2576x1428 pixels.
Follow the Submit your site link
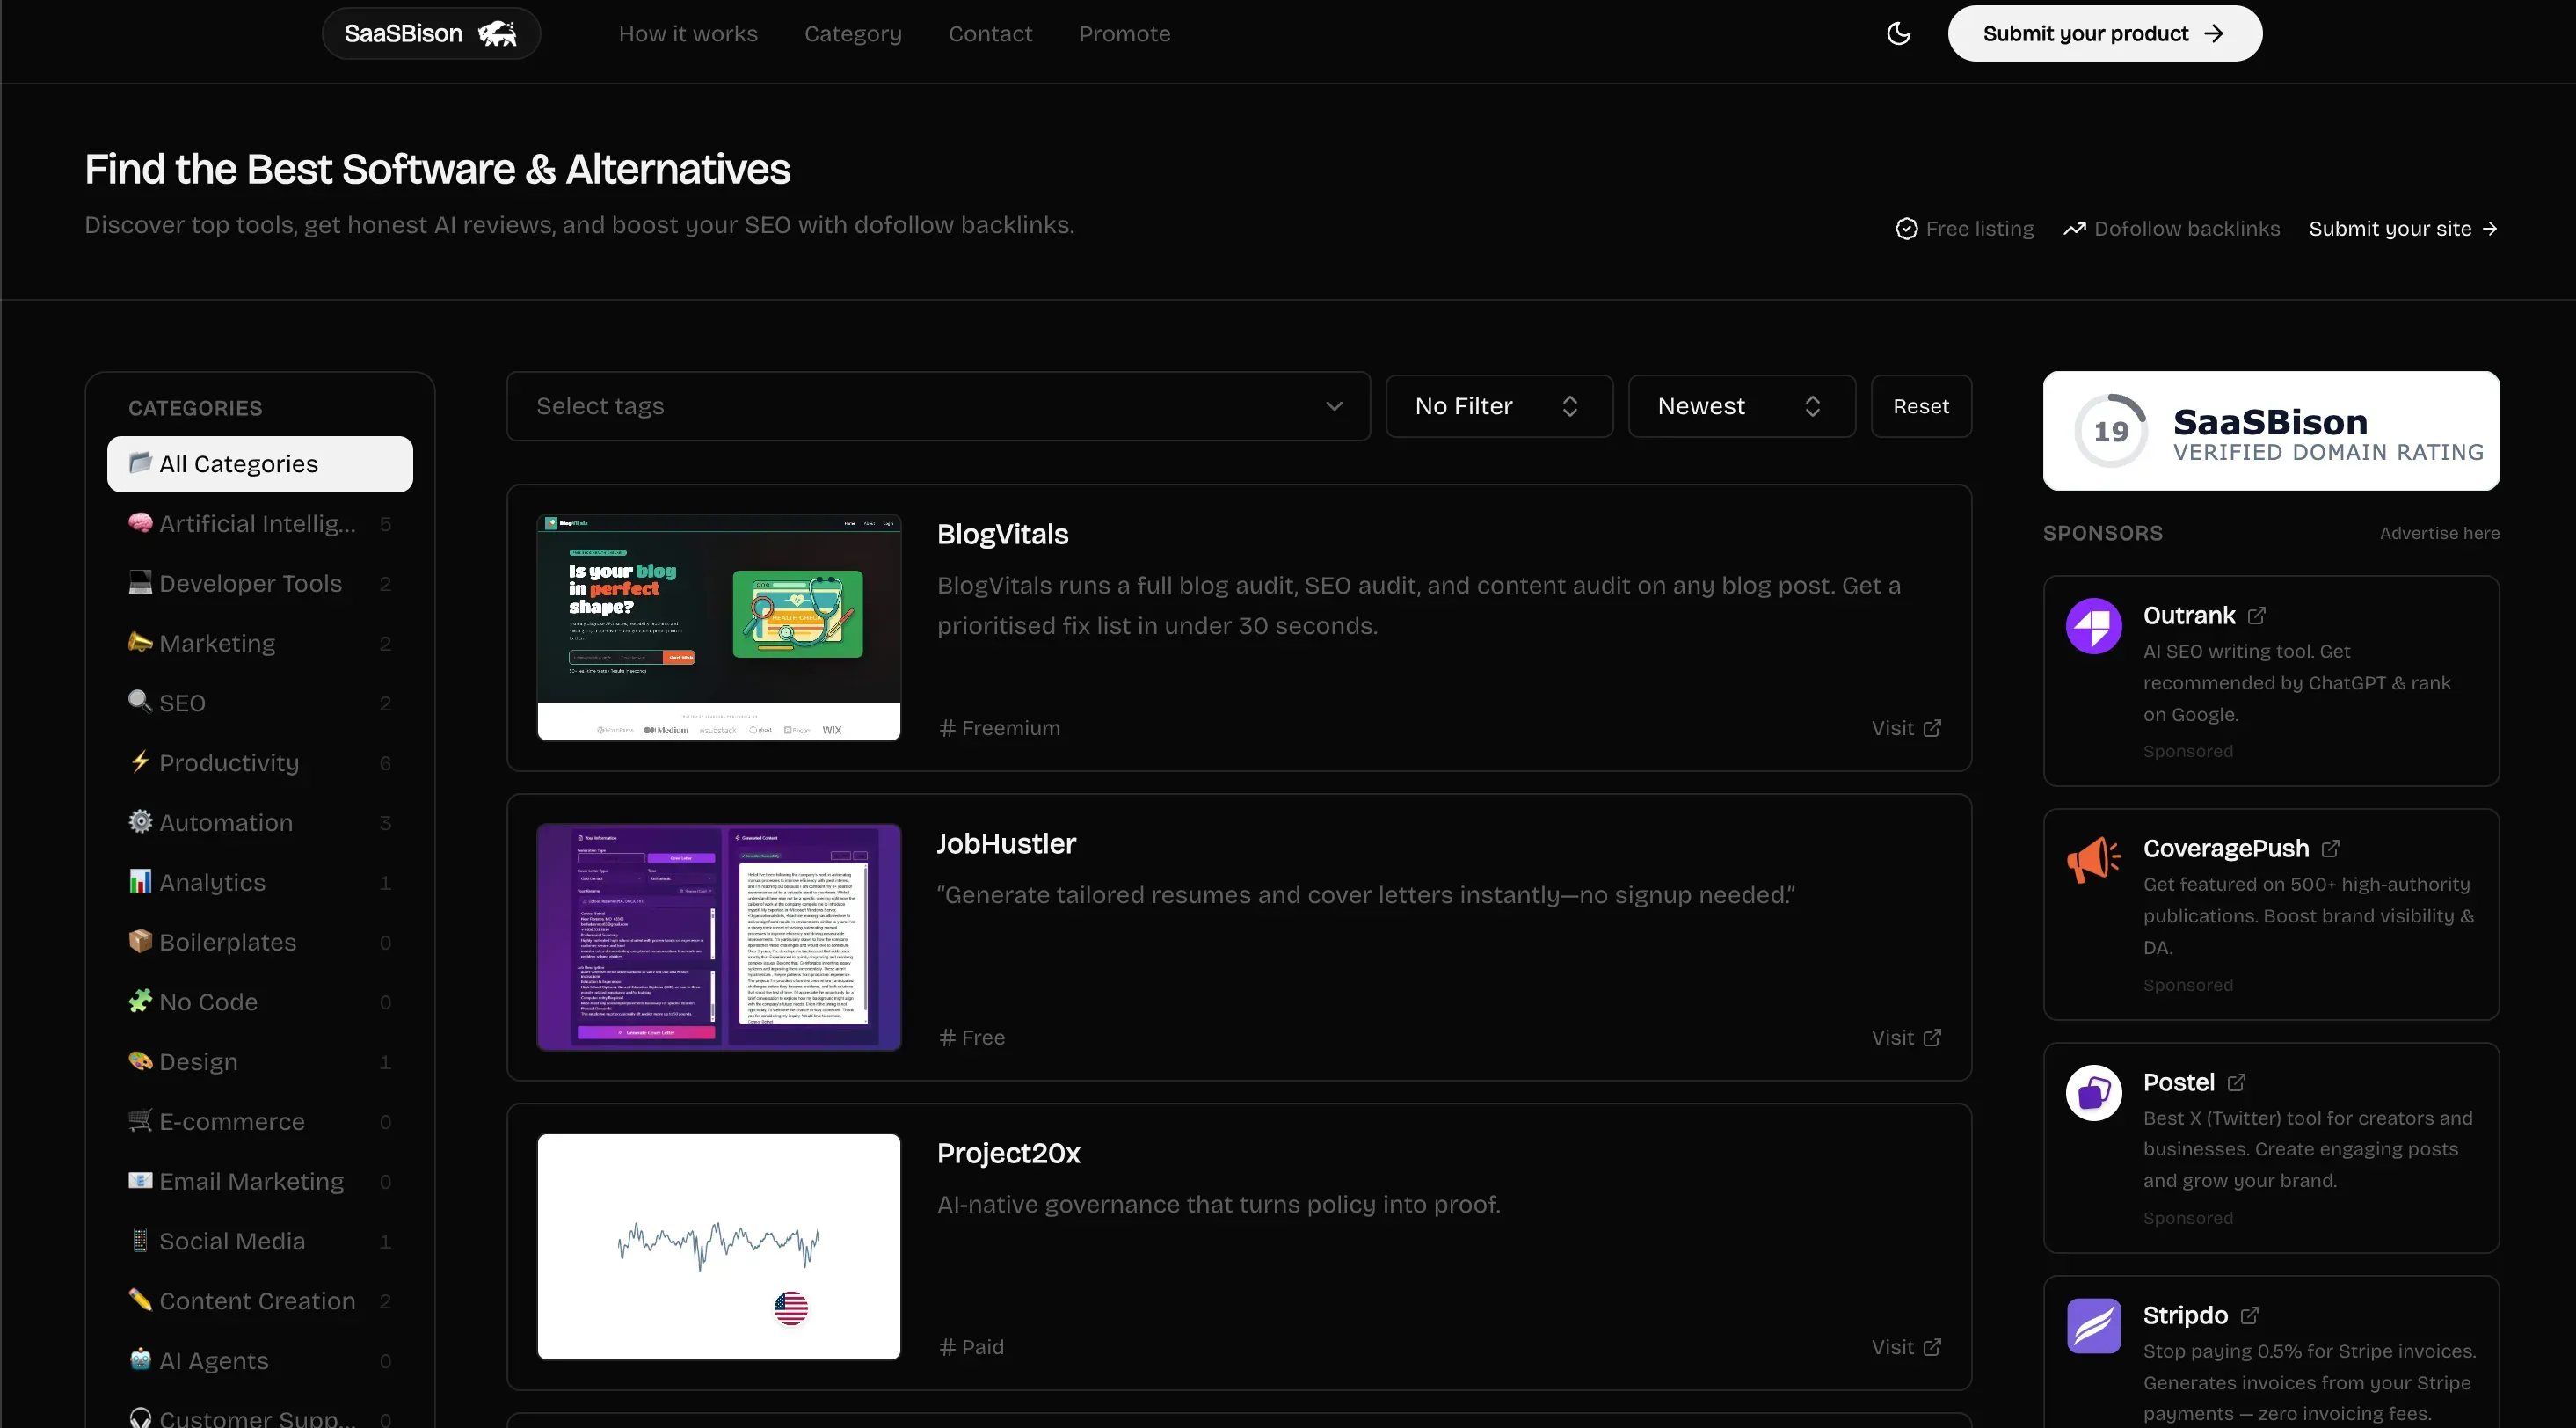[2402, 229]
